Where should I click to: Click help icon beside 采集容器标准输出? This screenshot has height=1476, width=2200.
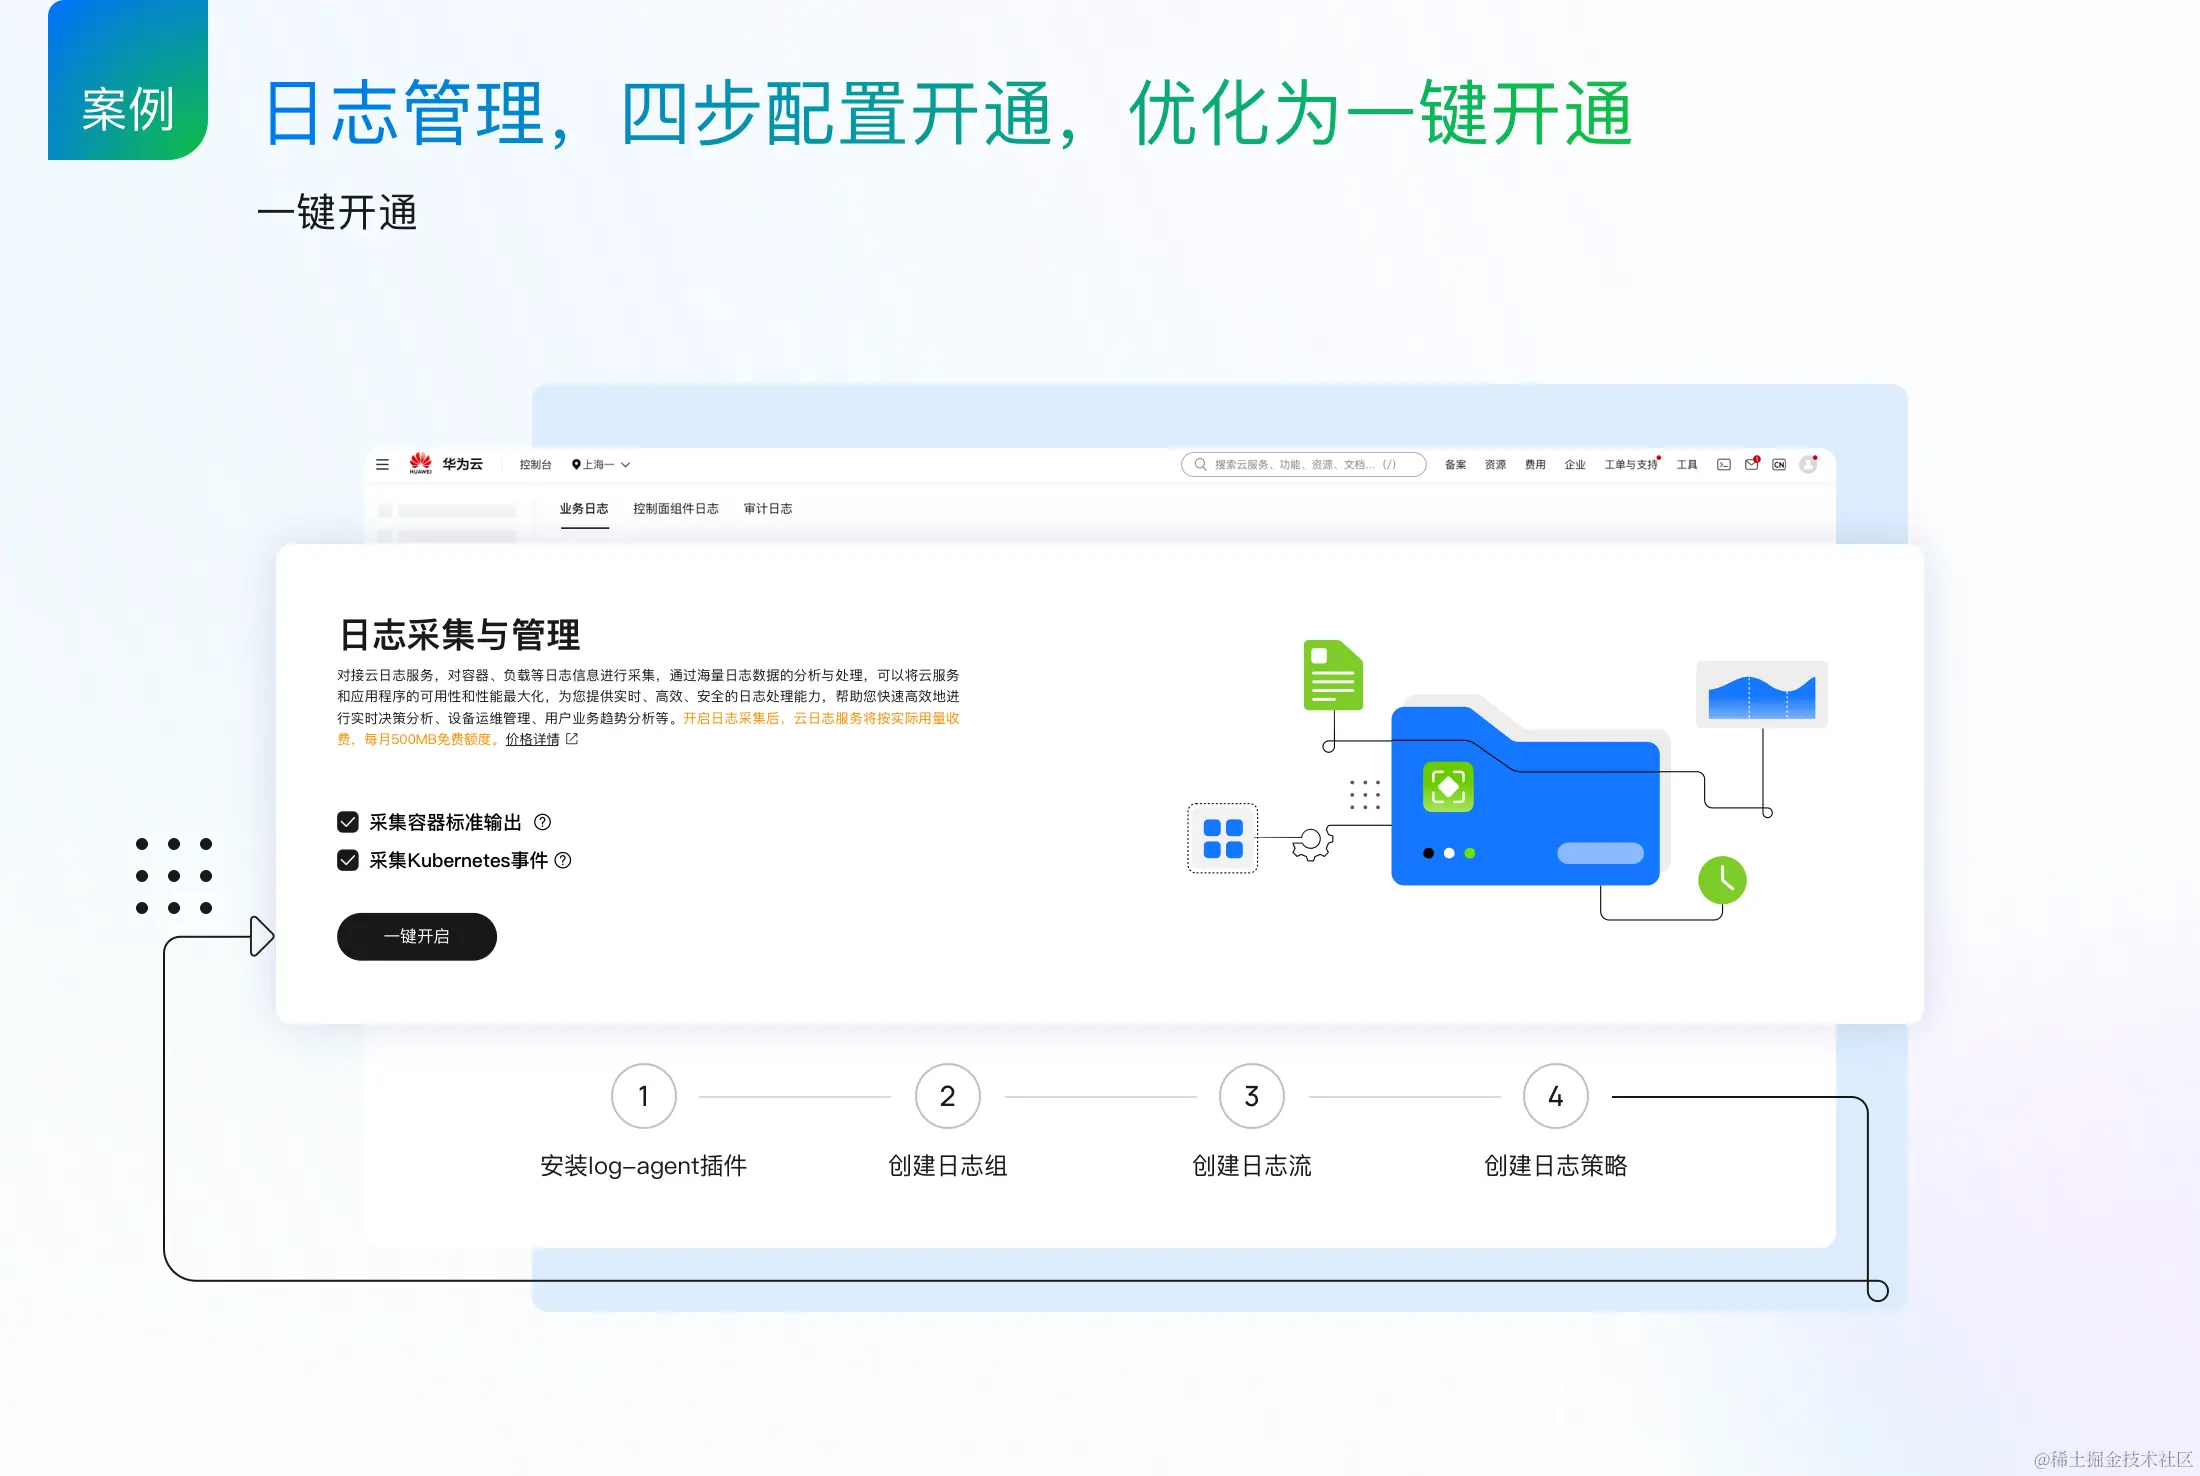543,822
